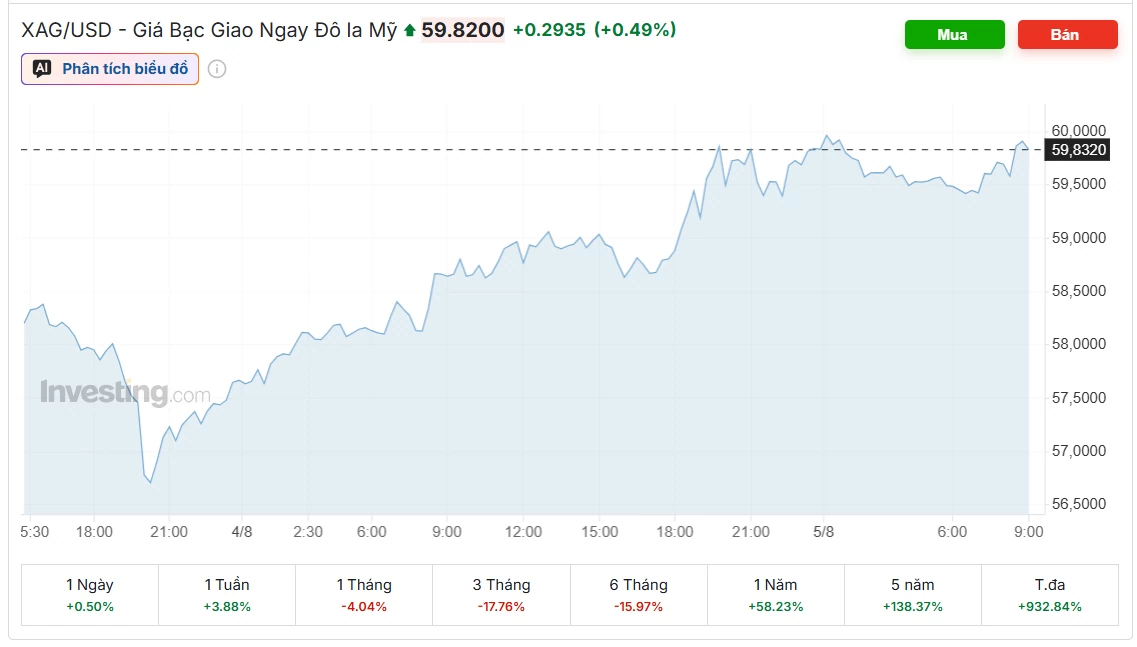Click the 5/8 date marker on time axis
Screen dimensions: 1137x647
(823, 532)
